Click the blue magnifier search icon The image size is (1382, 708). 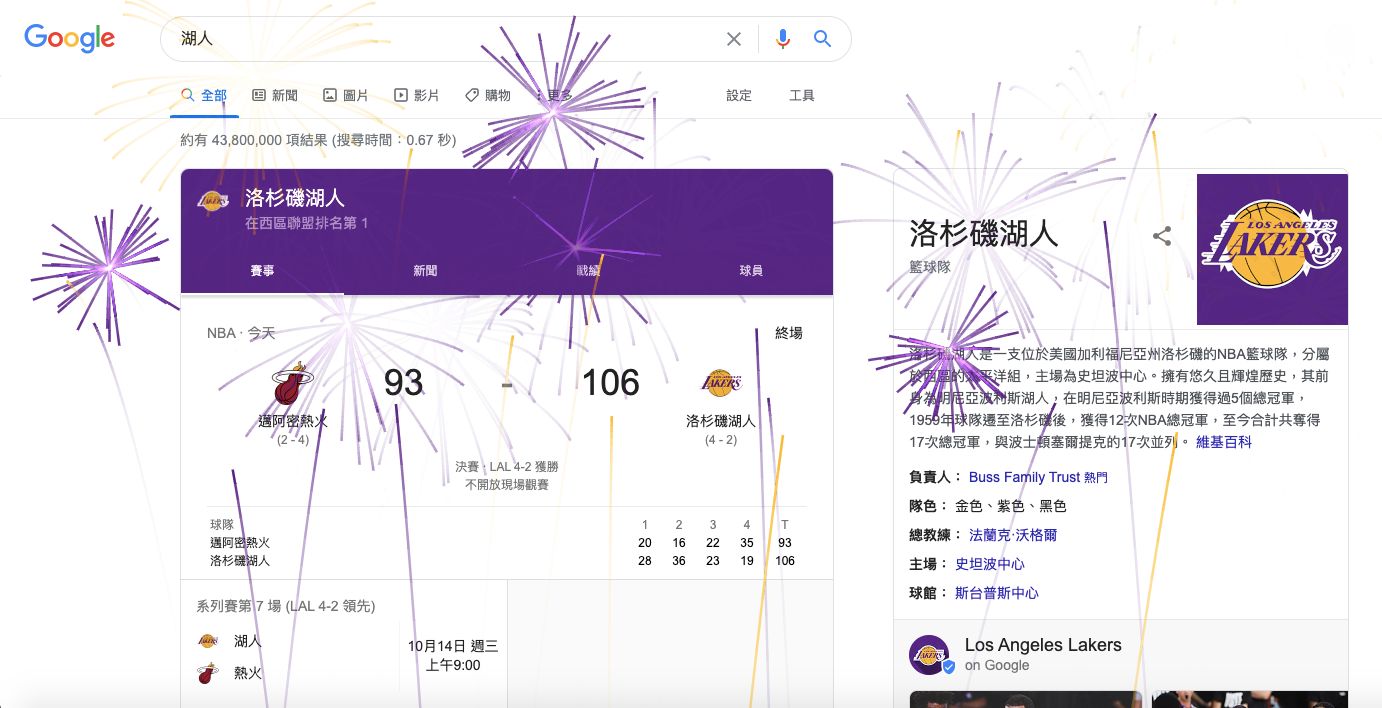coord(822,39)
